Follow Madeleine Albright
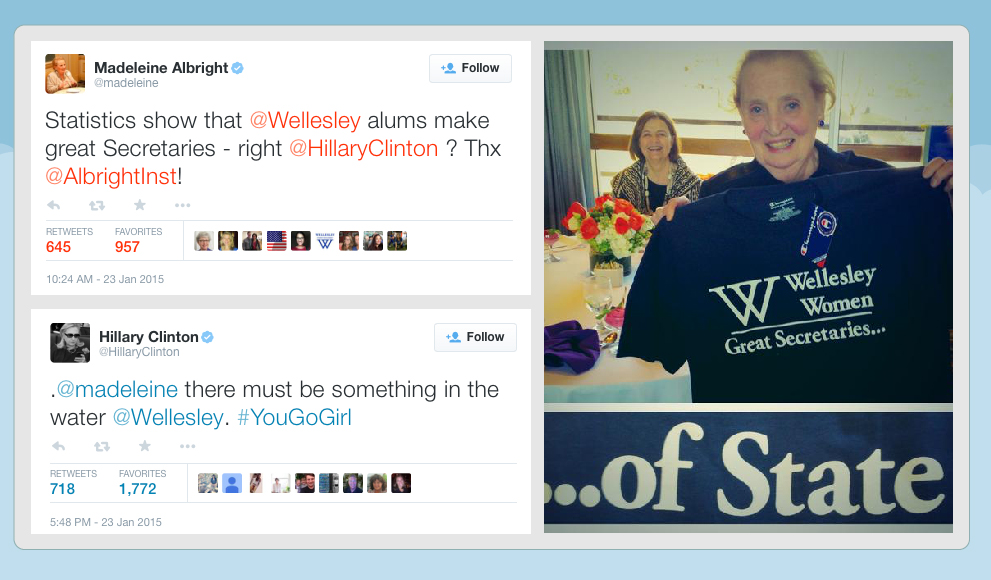Viewport: 991px width, 580px height. pyautogui.click(x=470, y=68)
